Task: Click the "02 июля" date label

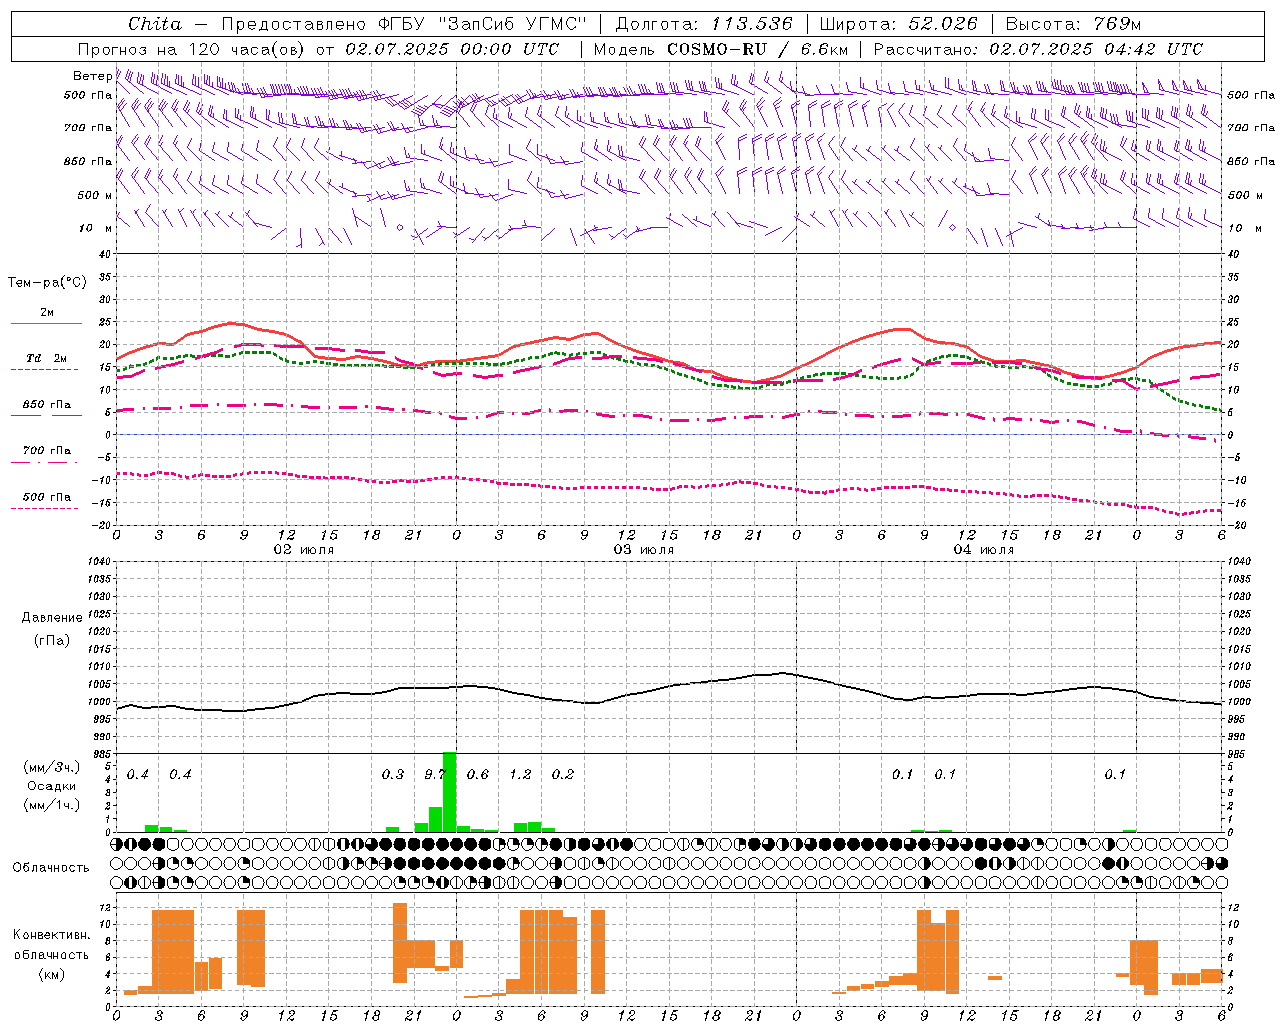Action: [x=304, y=549]
